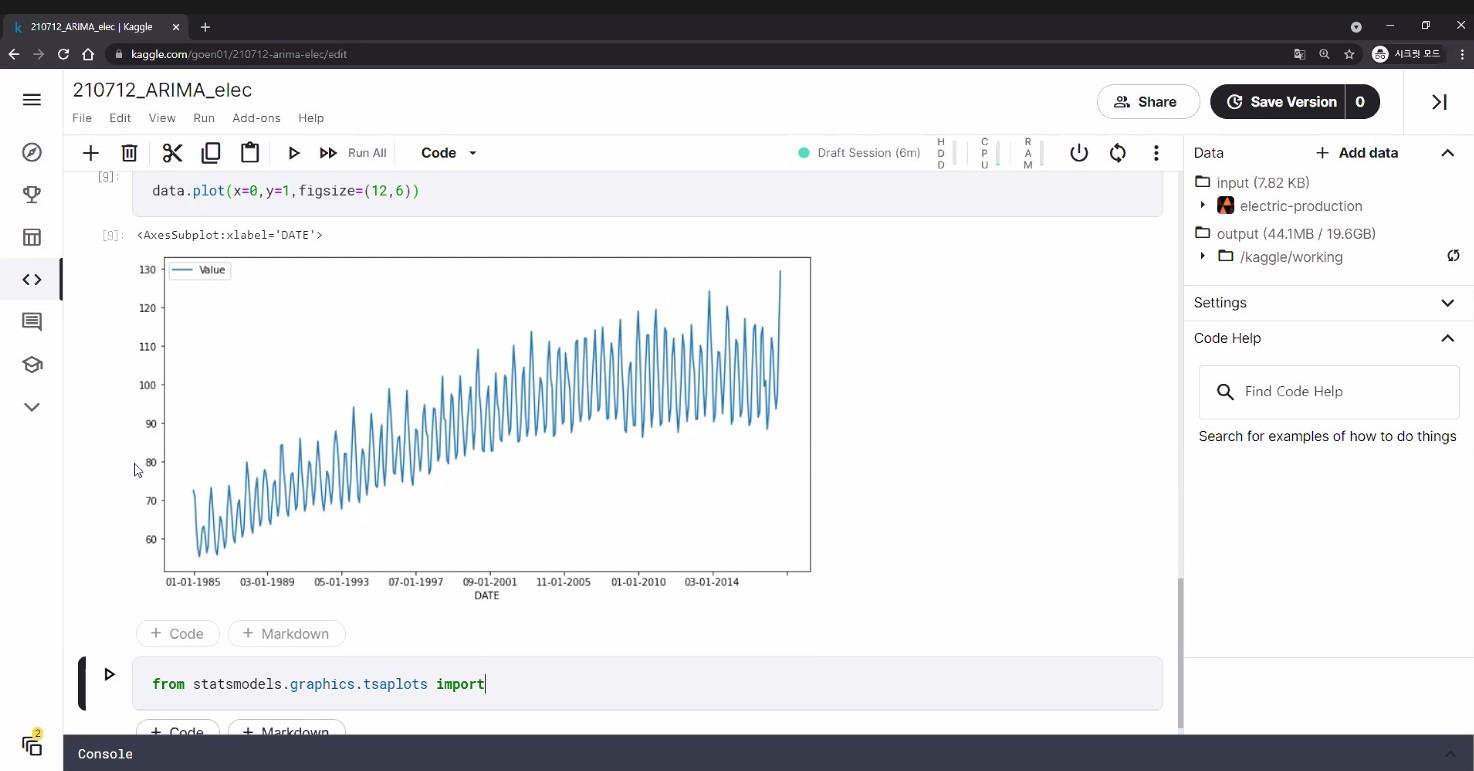The width and height of the screenshot is (1474, 771).
Task: Cut the cell with scissors icon
Action: click(172, 153)
